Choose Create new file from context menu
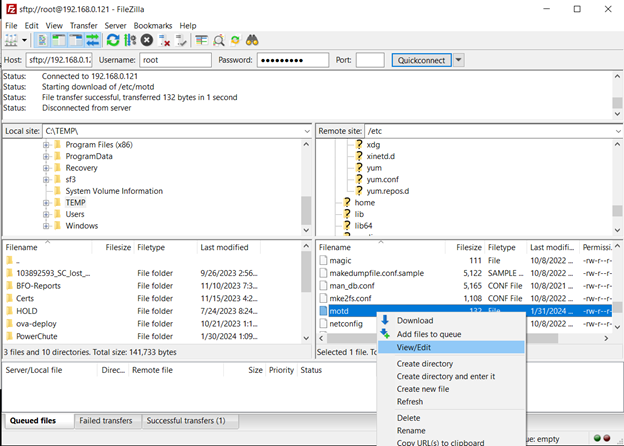The height and width of the screenshot is (446, 624). 450,389
